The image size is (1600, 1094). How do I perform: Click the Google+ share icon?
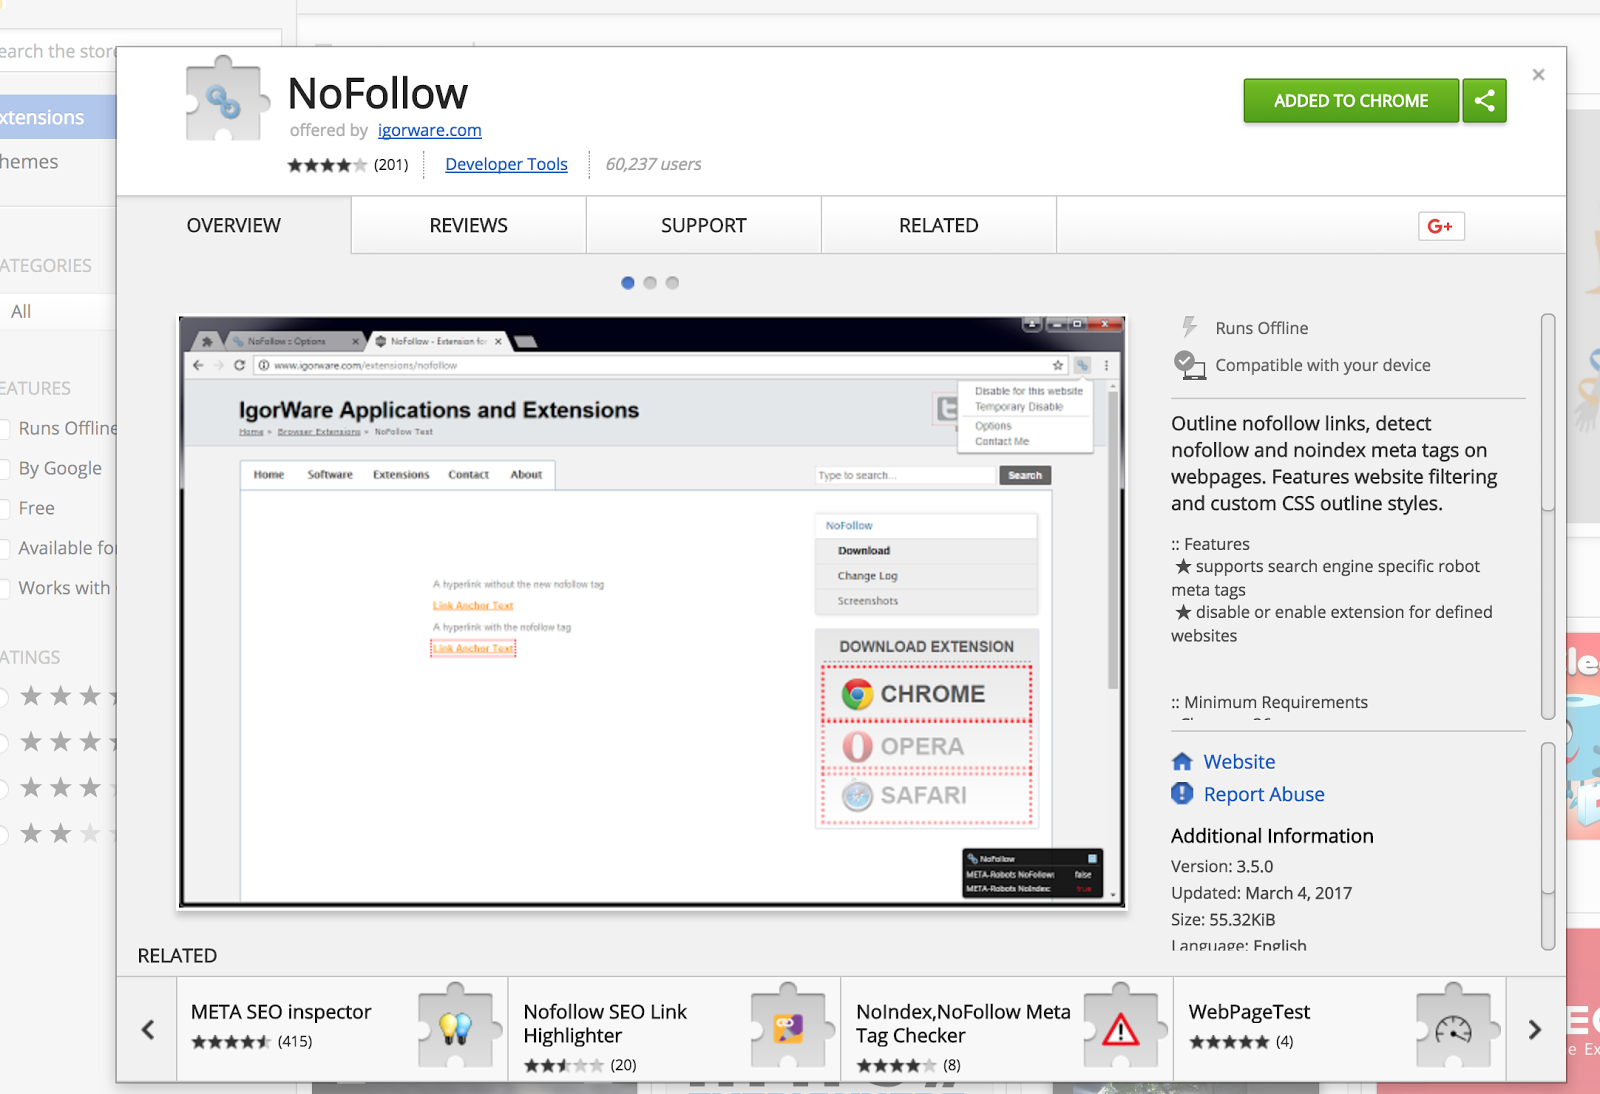point(1441,226)
